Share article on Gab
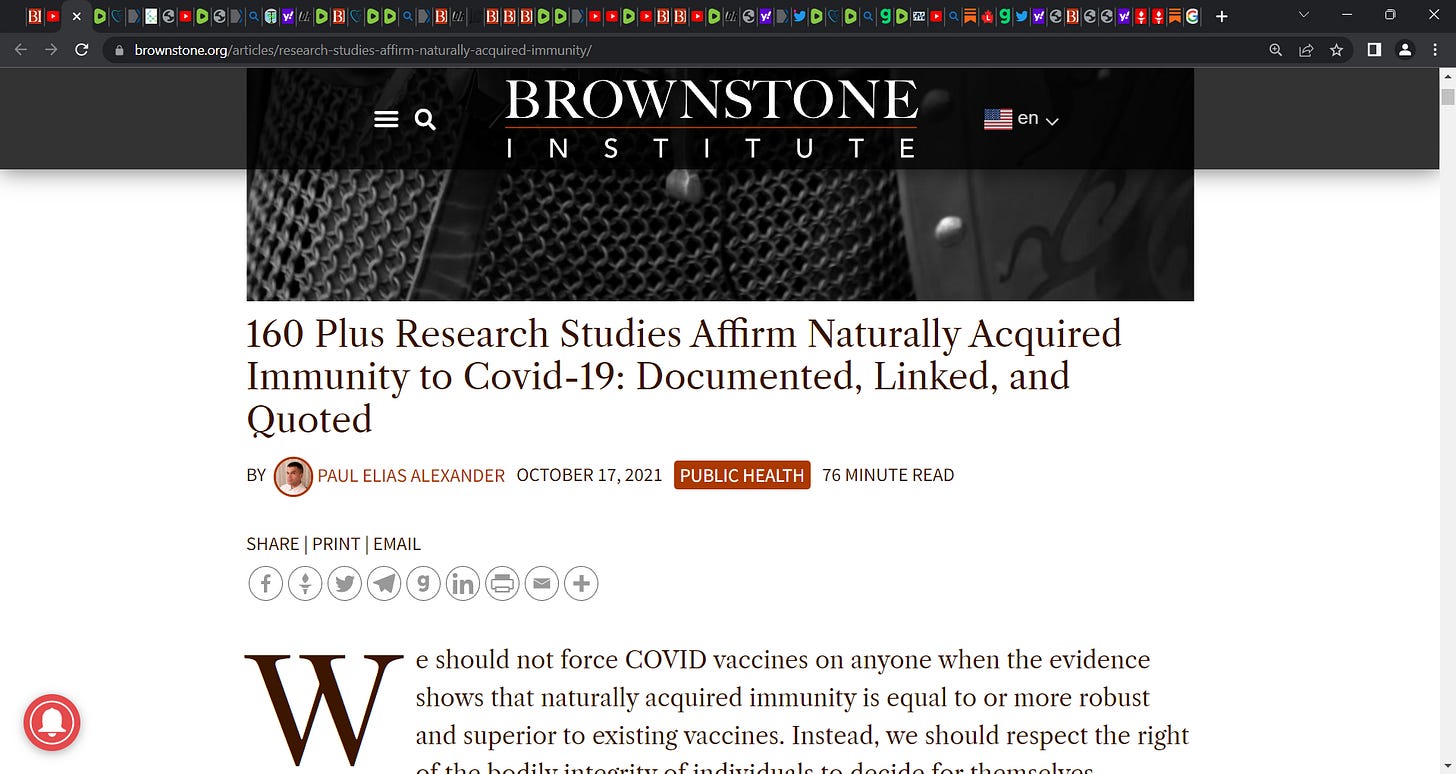Viewport: 1456px width, 774px height. click(x=423, y=583)
